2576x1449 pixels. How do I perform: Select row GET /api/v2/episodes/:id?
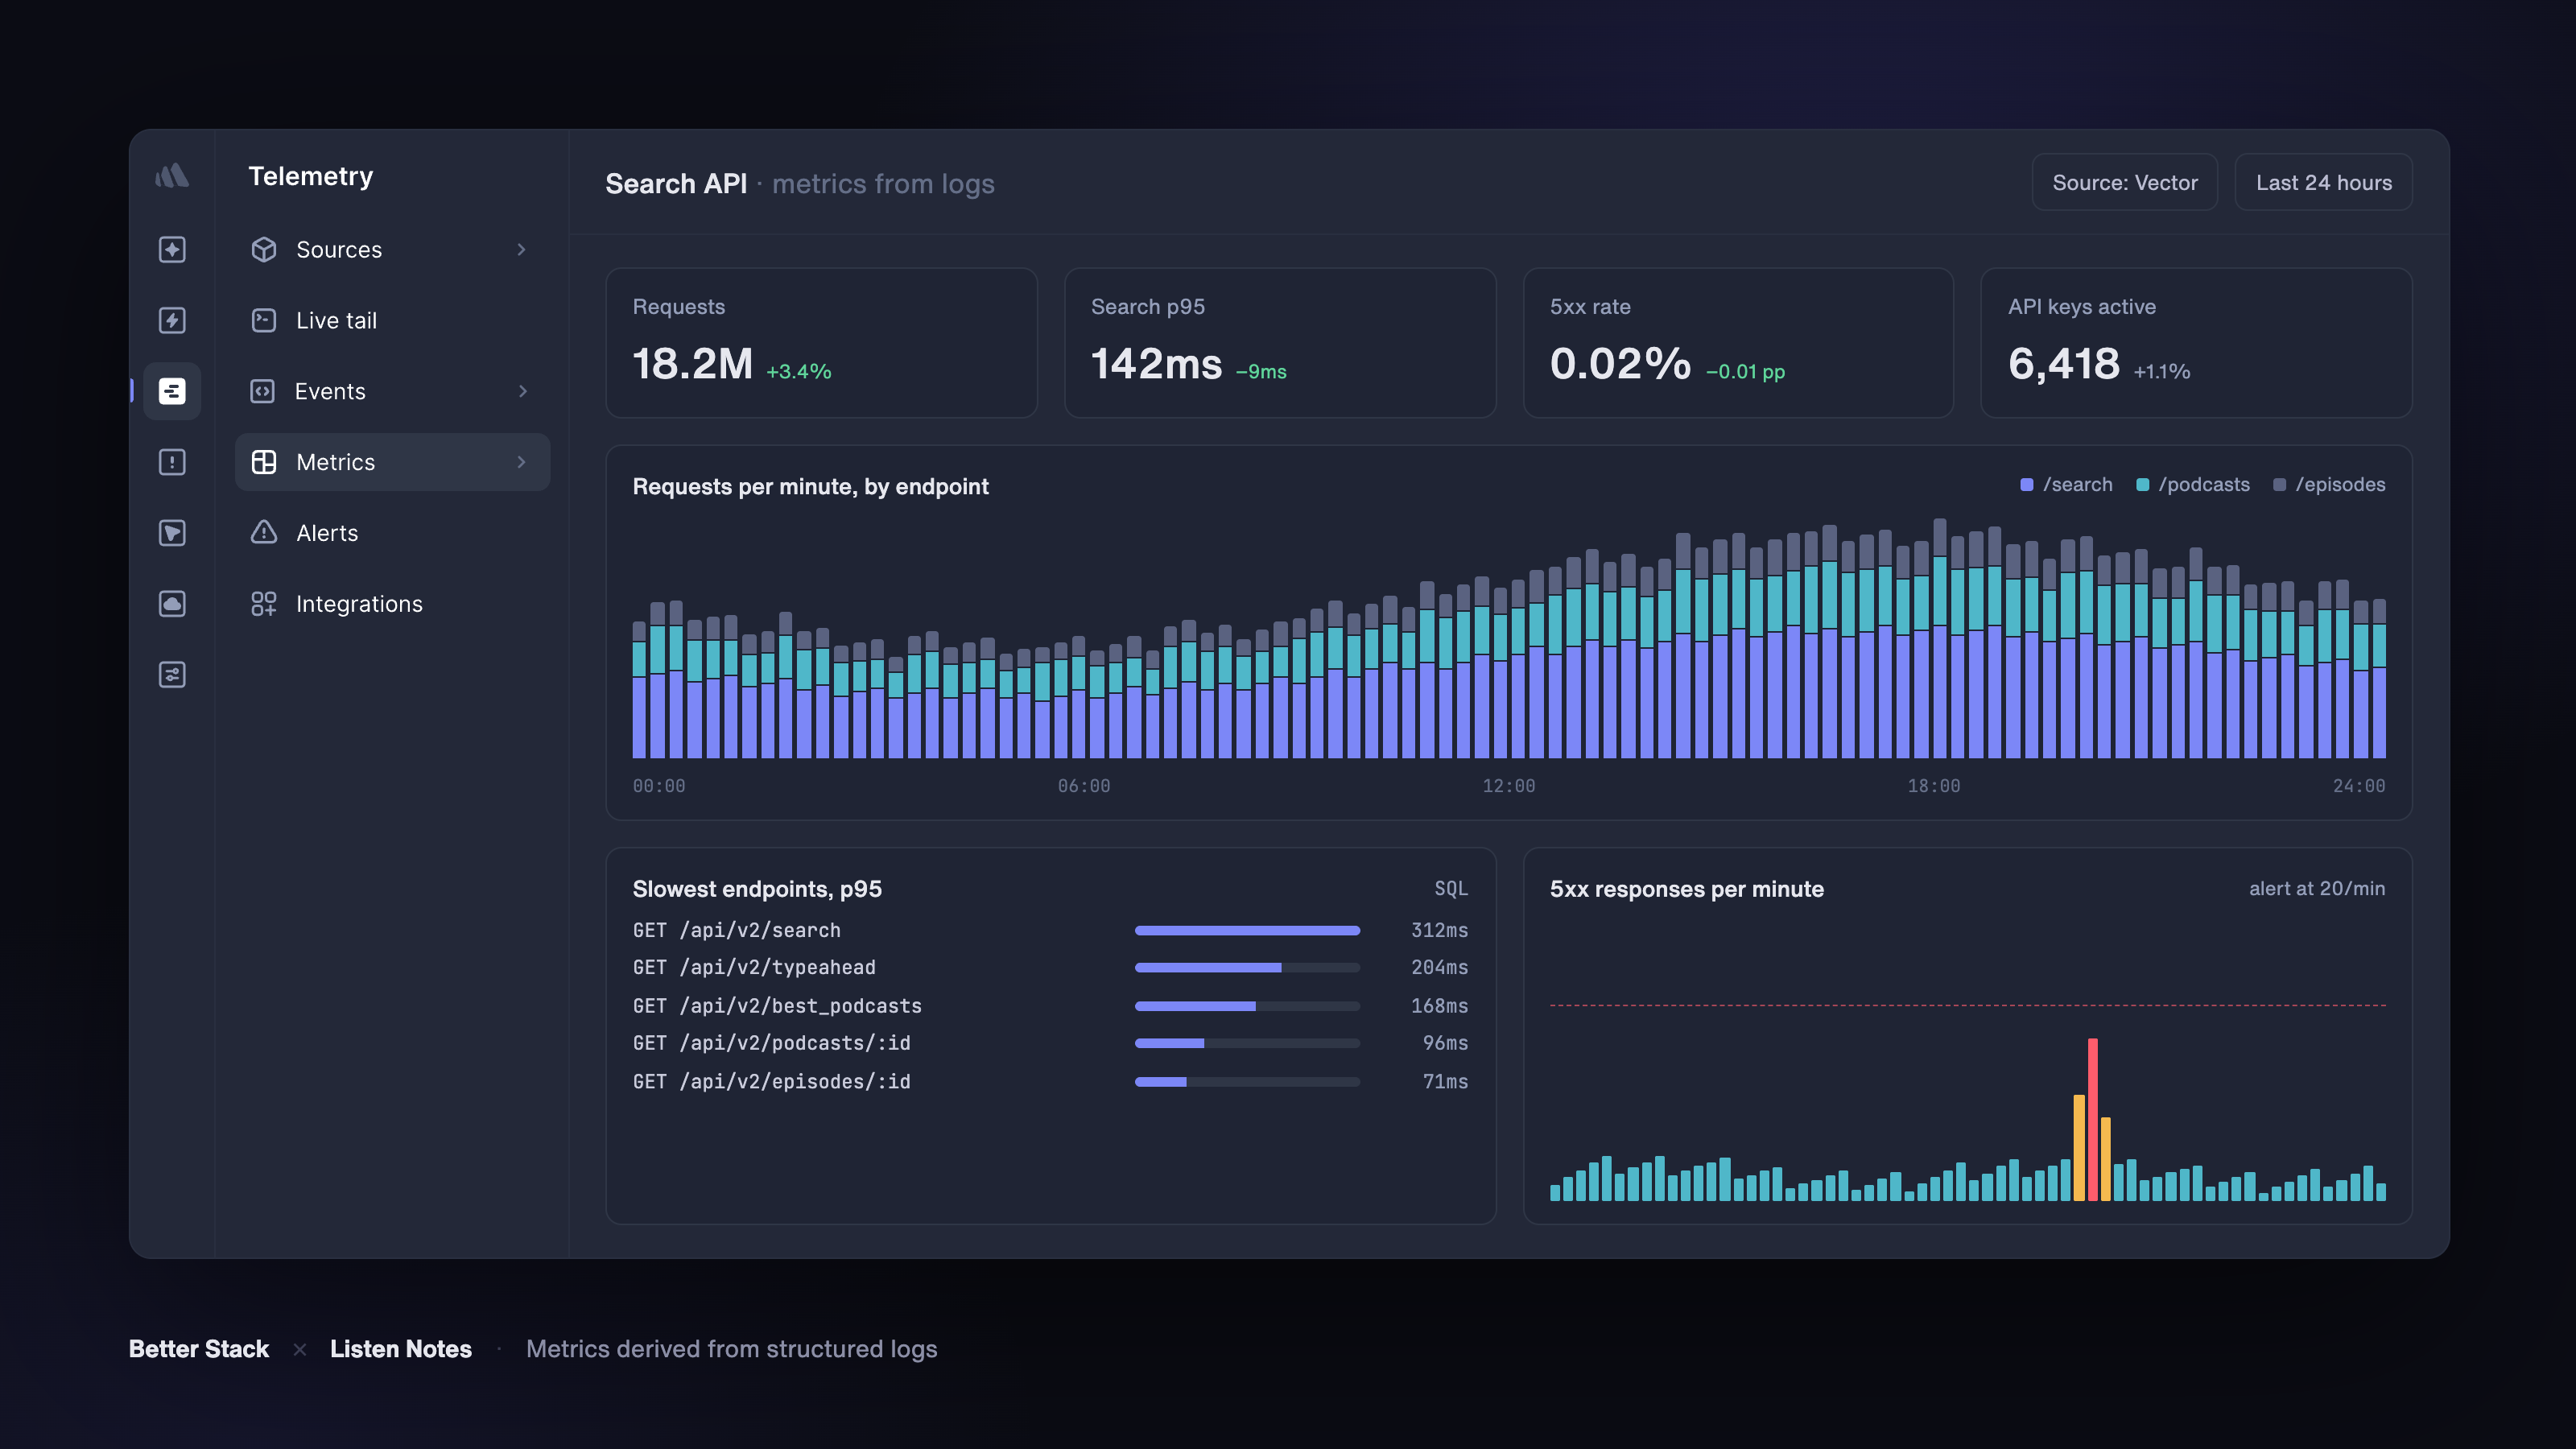click(1051, 1082)
